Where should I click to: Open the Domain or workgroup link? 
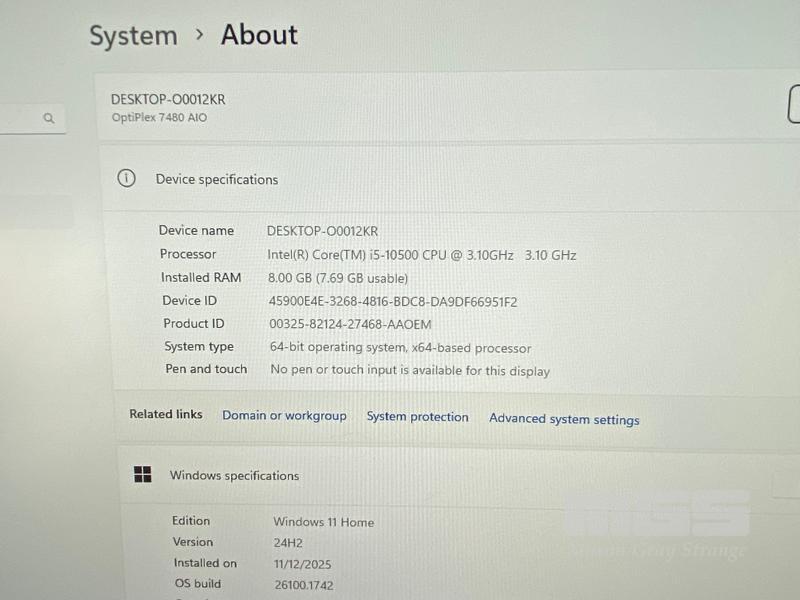284,416
